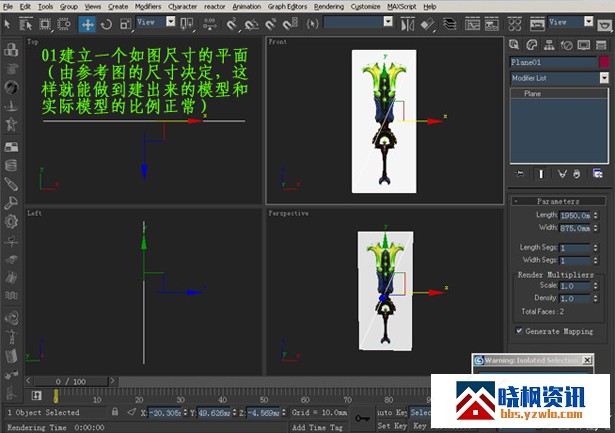Click Configure Modifier Sets icon
The height and width of the screenshot is (433, 615).
598,173
